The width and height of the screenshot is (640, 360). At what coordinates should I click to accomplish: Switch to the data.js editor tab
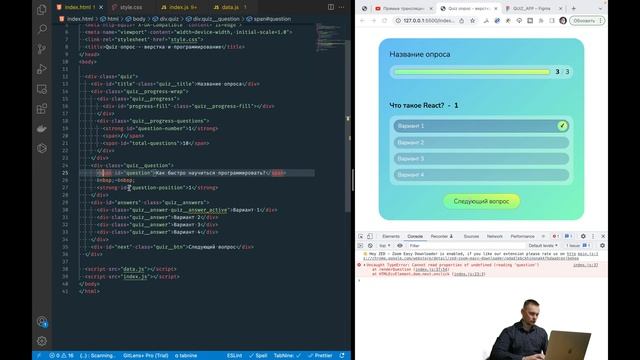pos(230,7)
